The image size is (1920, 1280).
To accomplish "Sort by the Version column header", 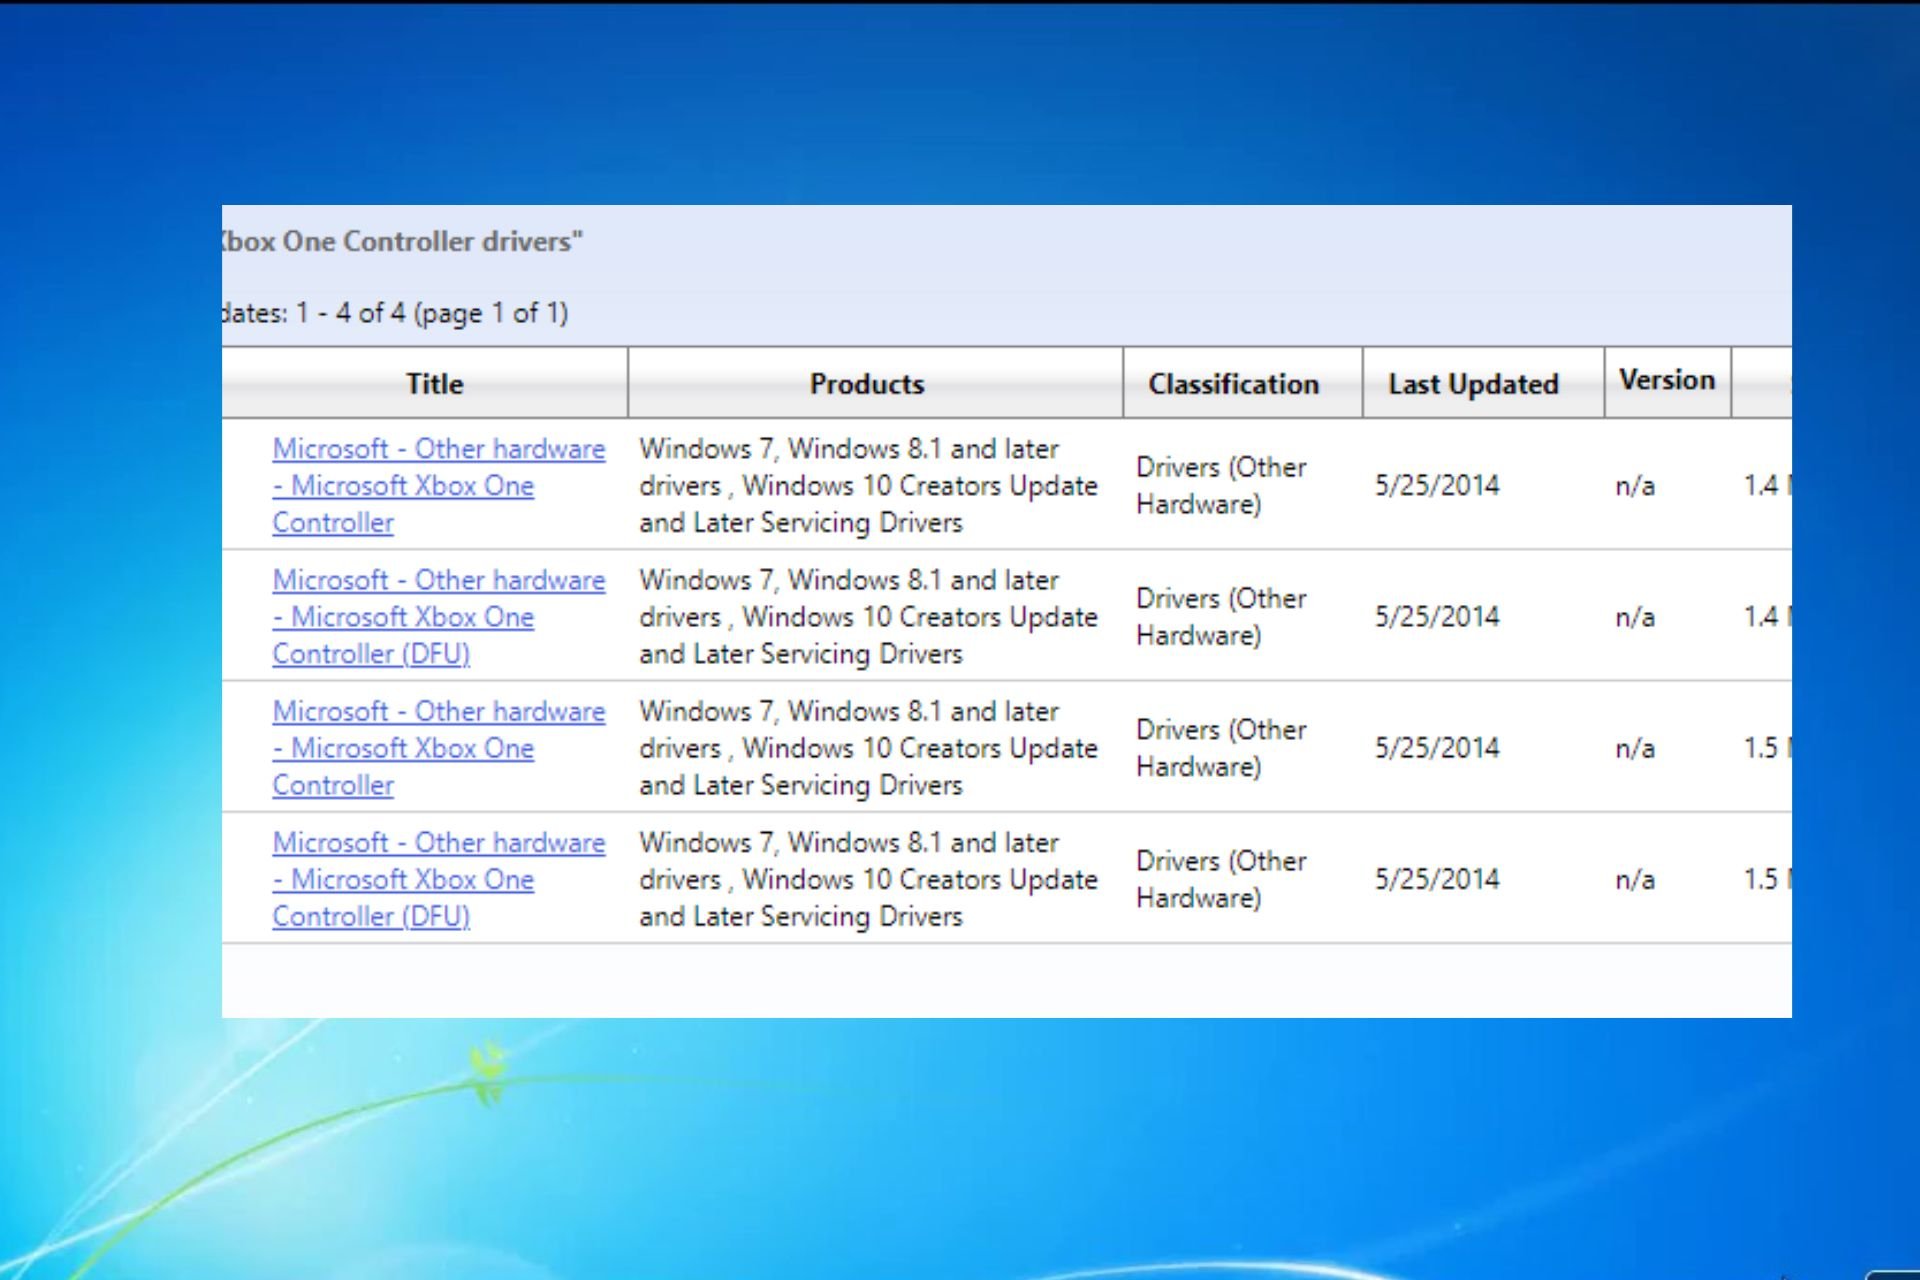I will pos(1667,380).
